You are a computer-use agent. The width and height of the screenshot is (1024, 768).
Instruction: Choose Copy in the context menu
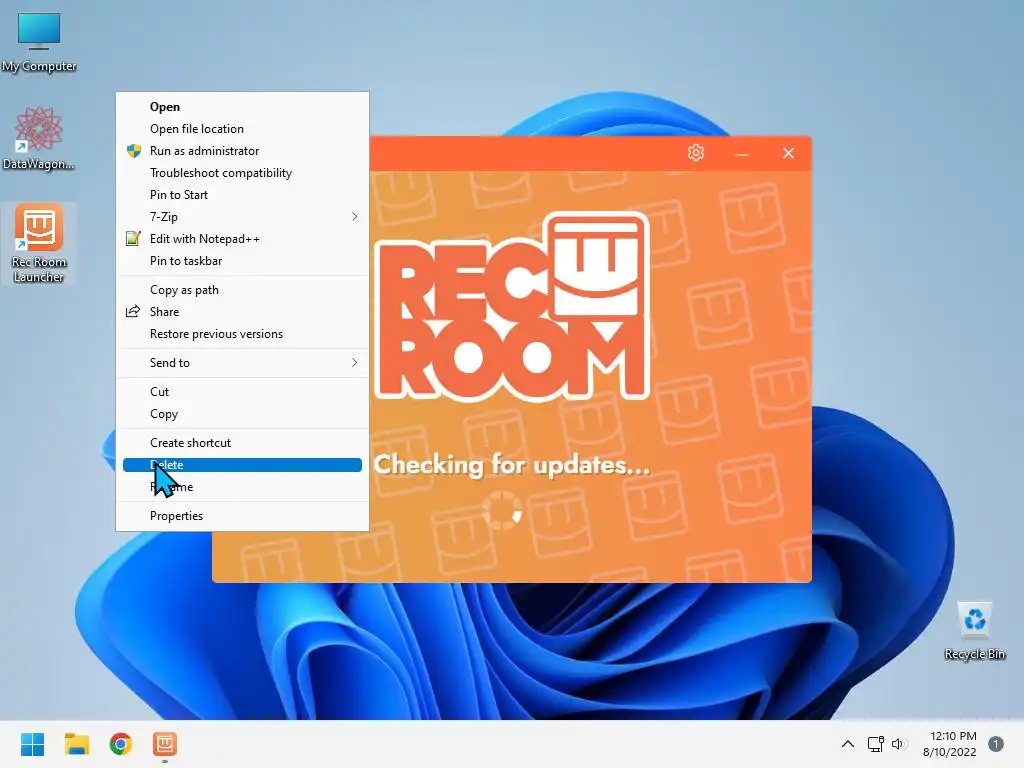click(242, 414)
